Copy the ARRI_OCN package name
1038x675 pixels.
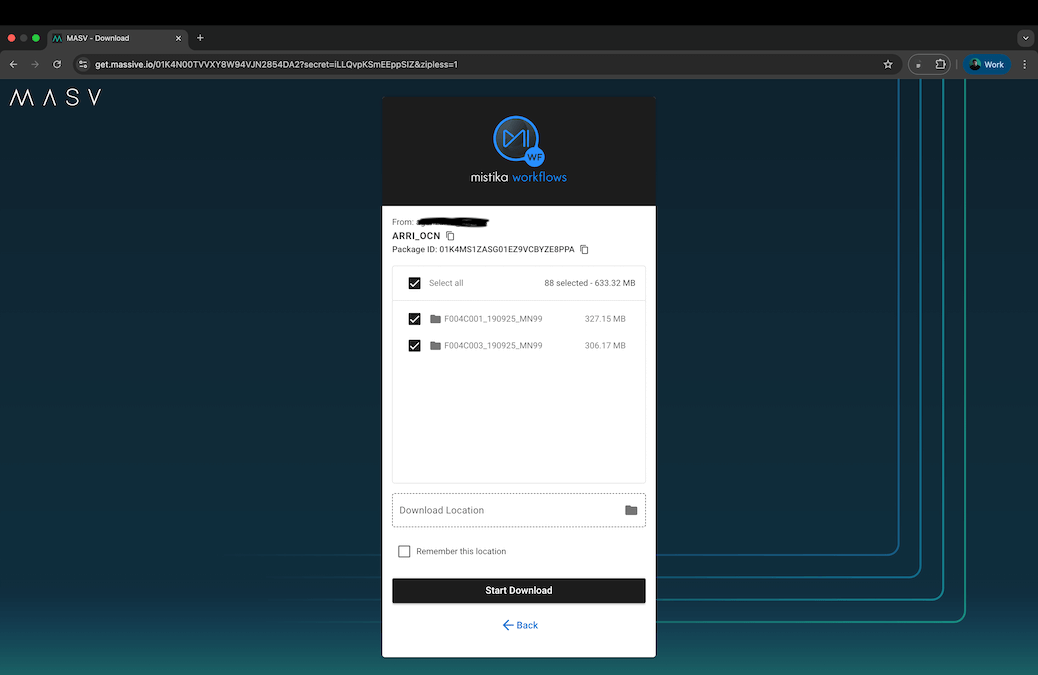pyautogui.click(x=449, y=235)
